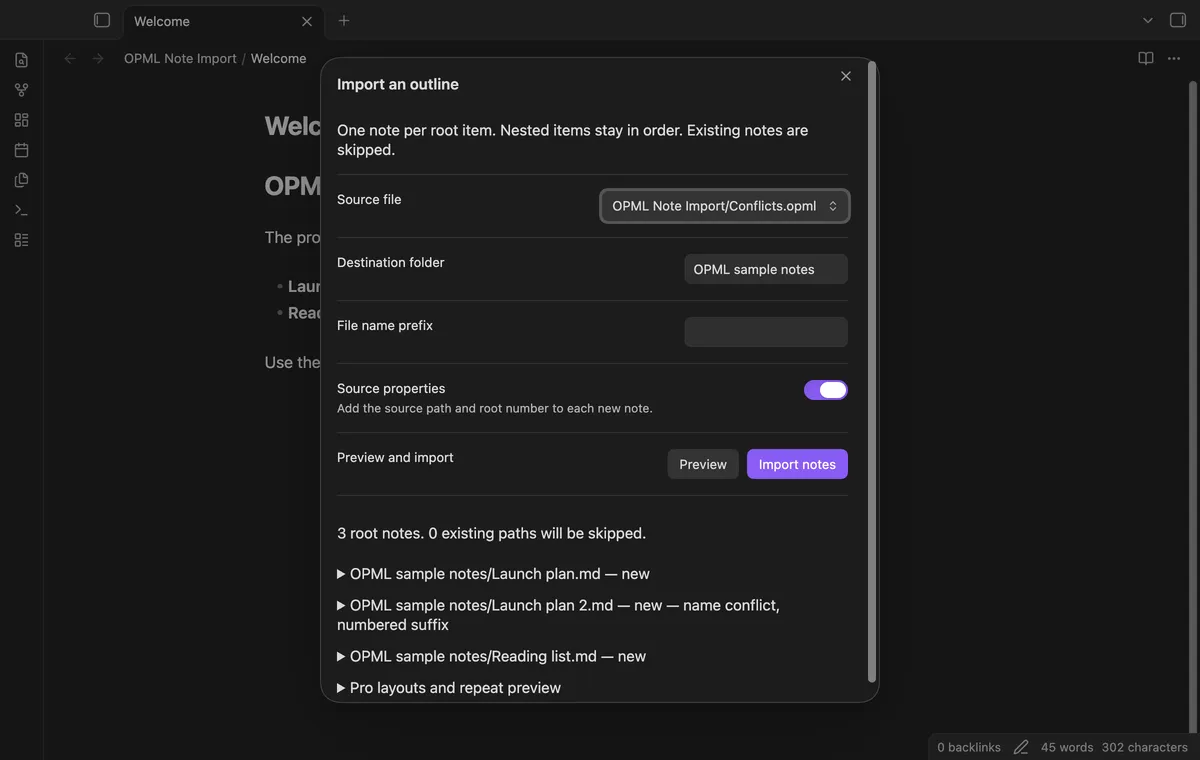Image resolution: width=1200 pixels, height=760 pixels.
Task: Toggle the left sidebar panel icon
Action: point(101,20)
